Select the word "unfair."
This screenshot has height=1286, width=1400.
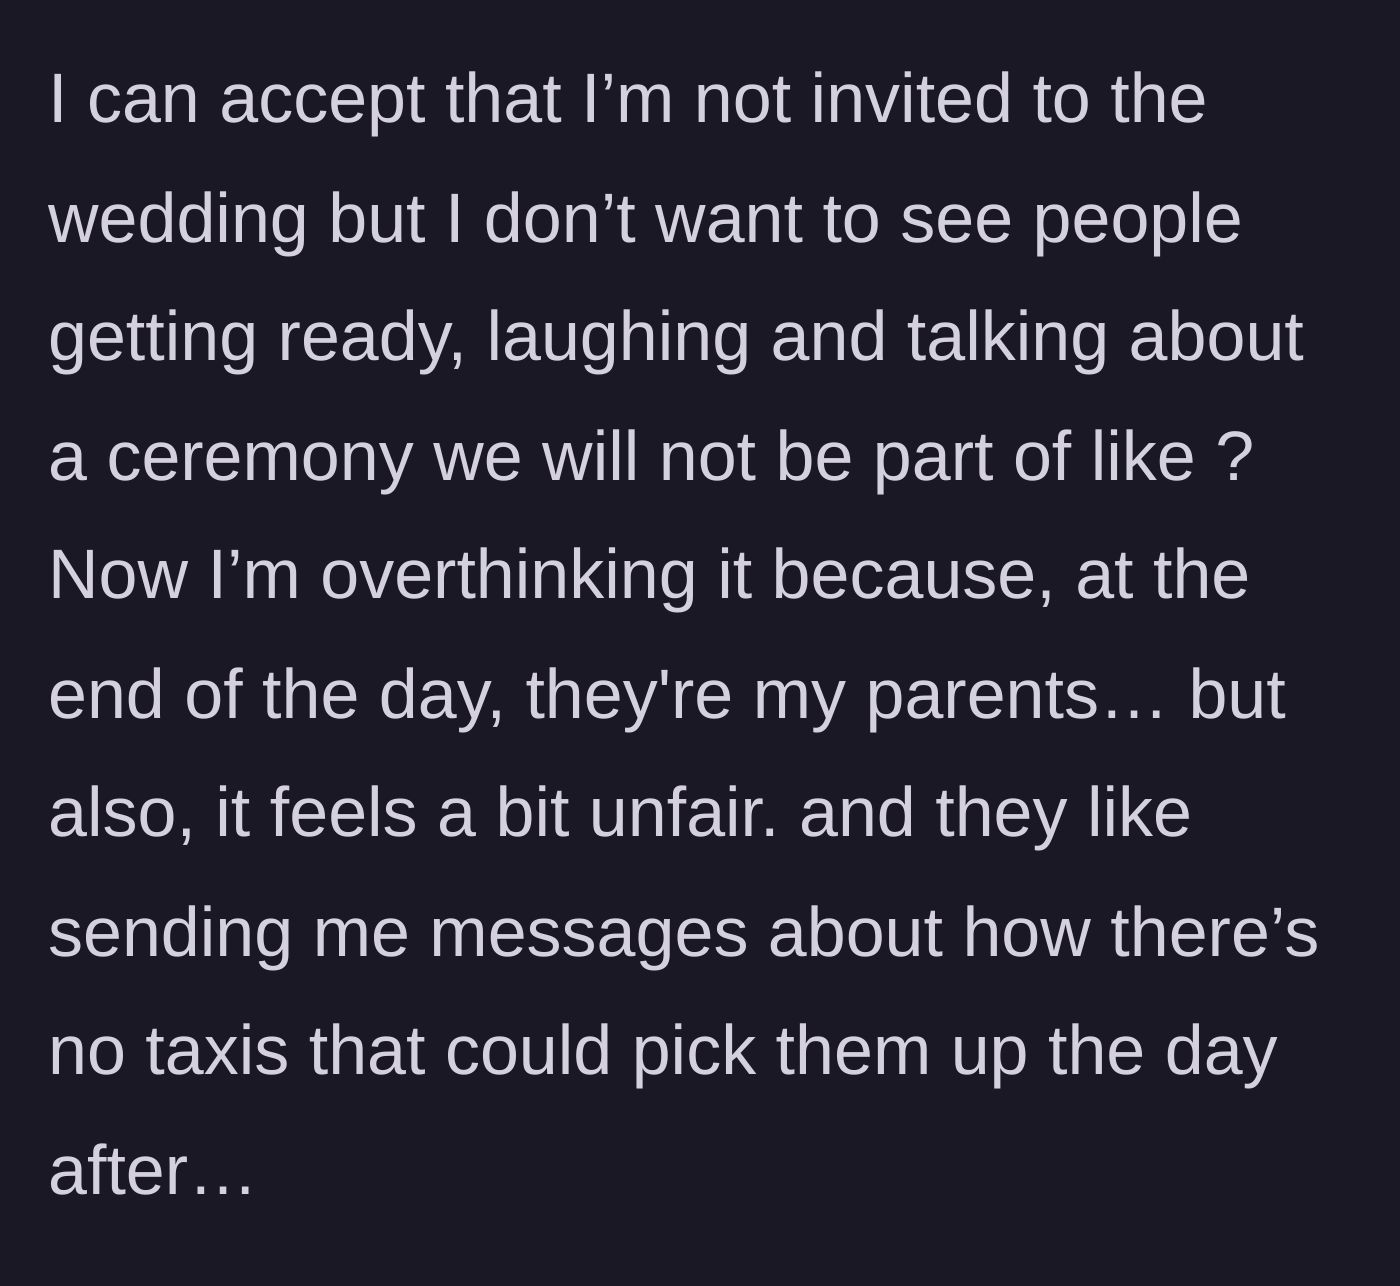(684, 813)
